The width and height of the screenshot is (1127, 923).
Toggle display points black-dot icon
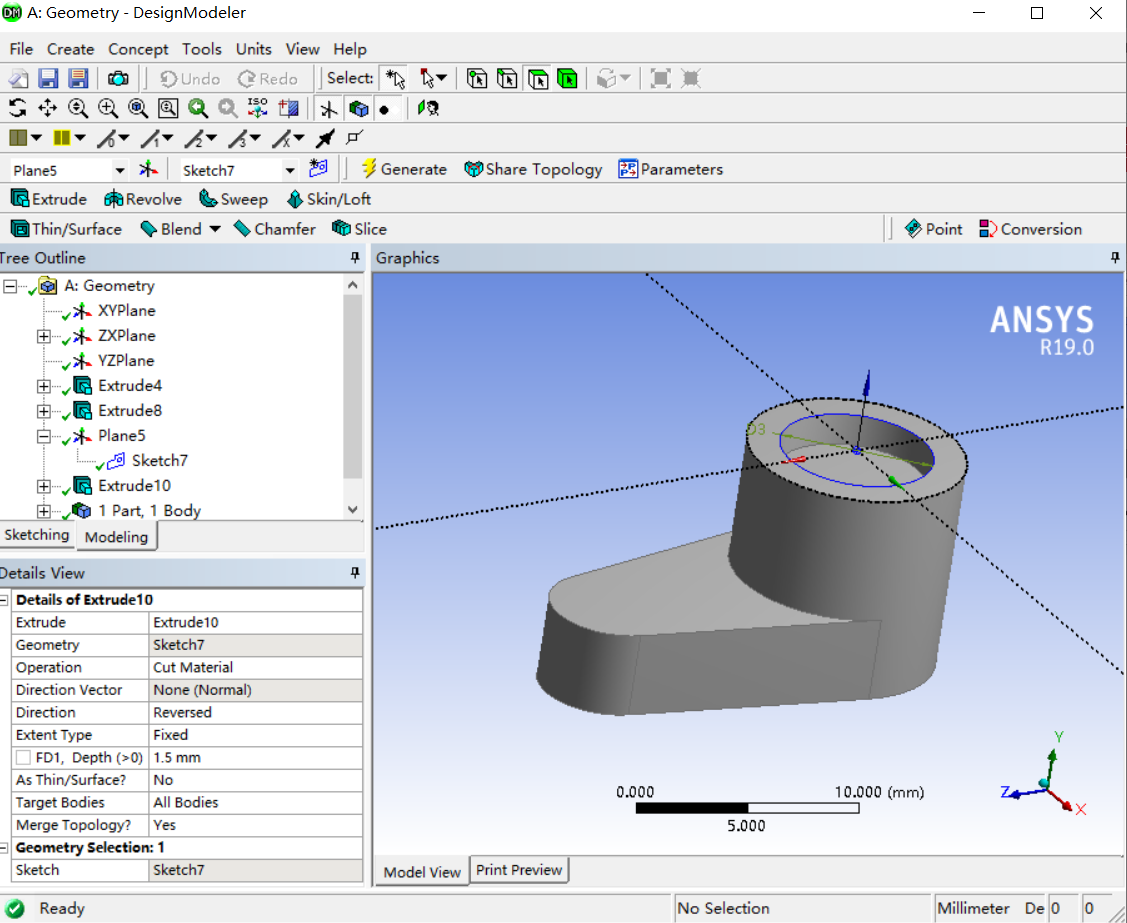(x=385, y=110)
